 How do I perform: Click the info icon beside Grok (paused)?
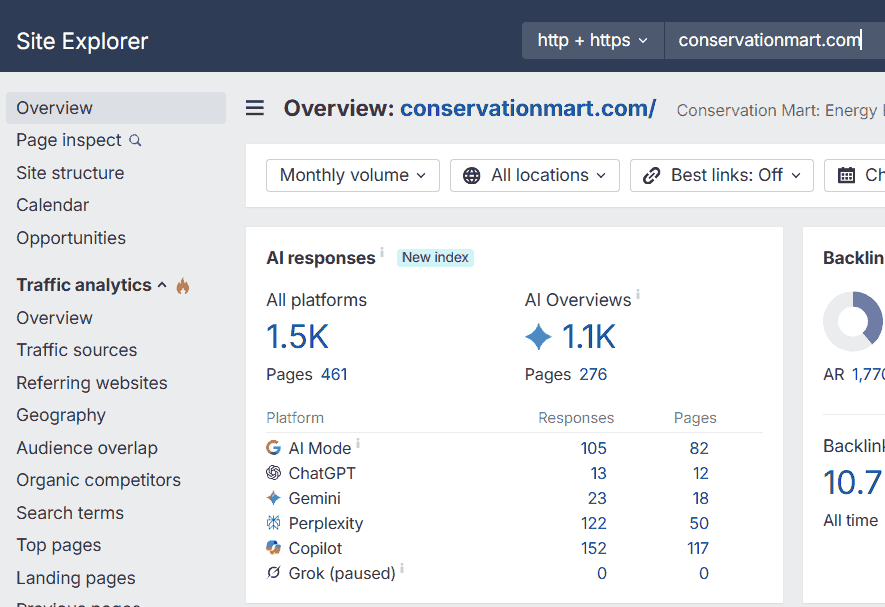402,568
